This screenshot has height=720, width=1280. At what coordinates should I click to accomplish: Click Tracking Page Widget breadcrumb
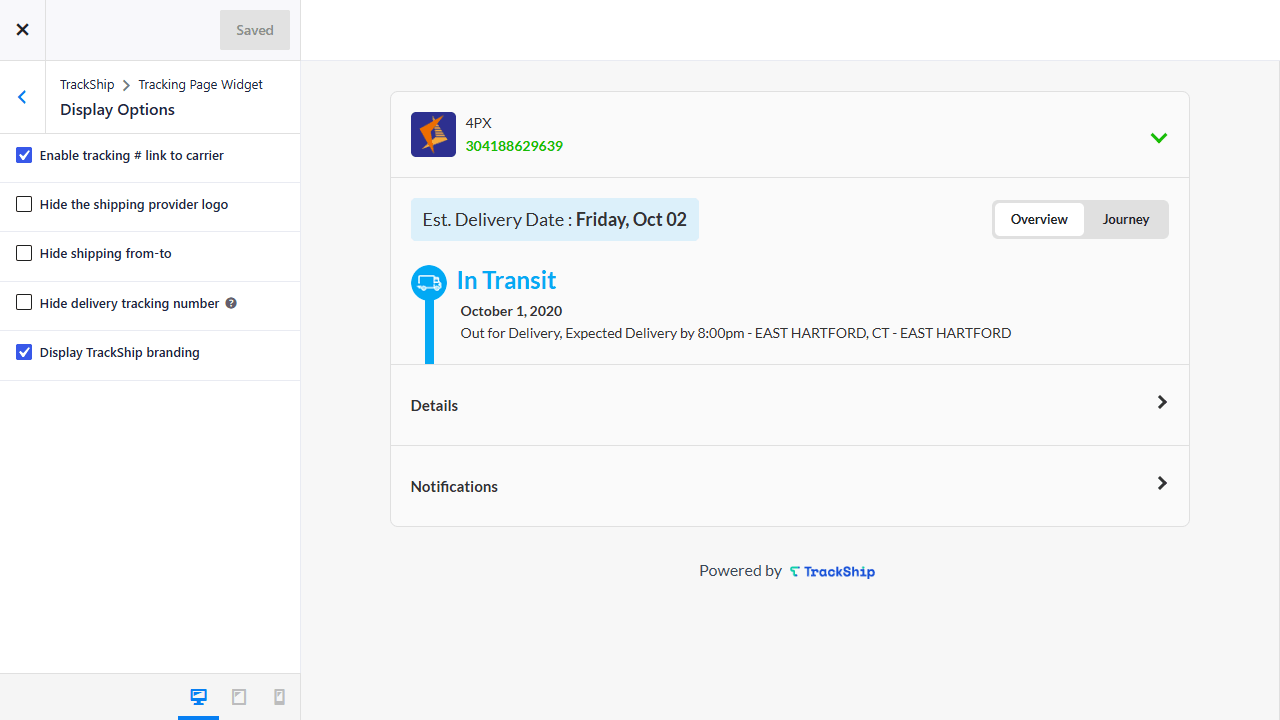pos(200,85)
